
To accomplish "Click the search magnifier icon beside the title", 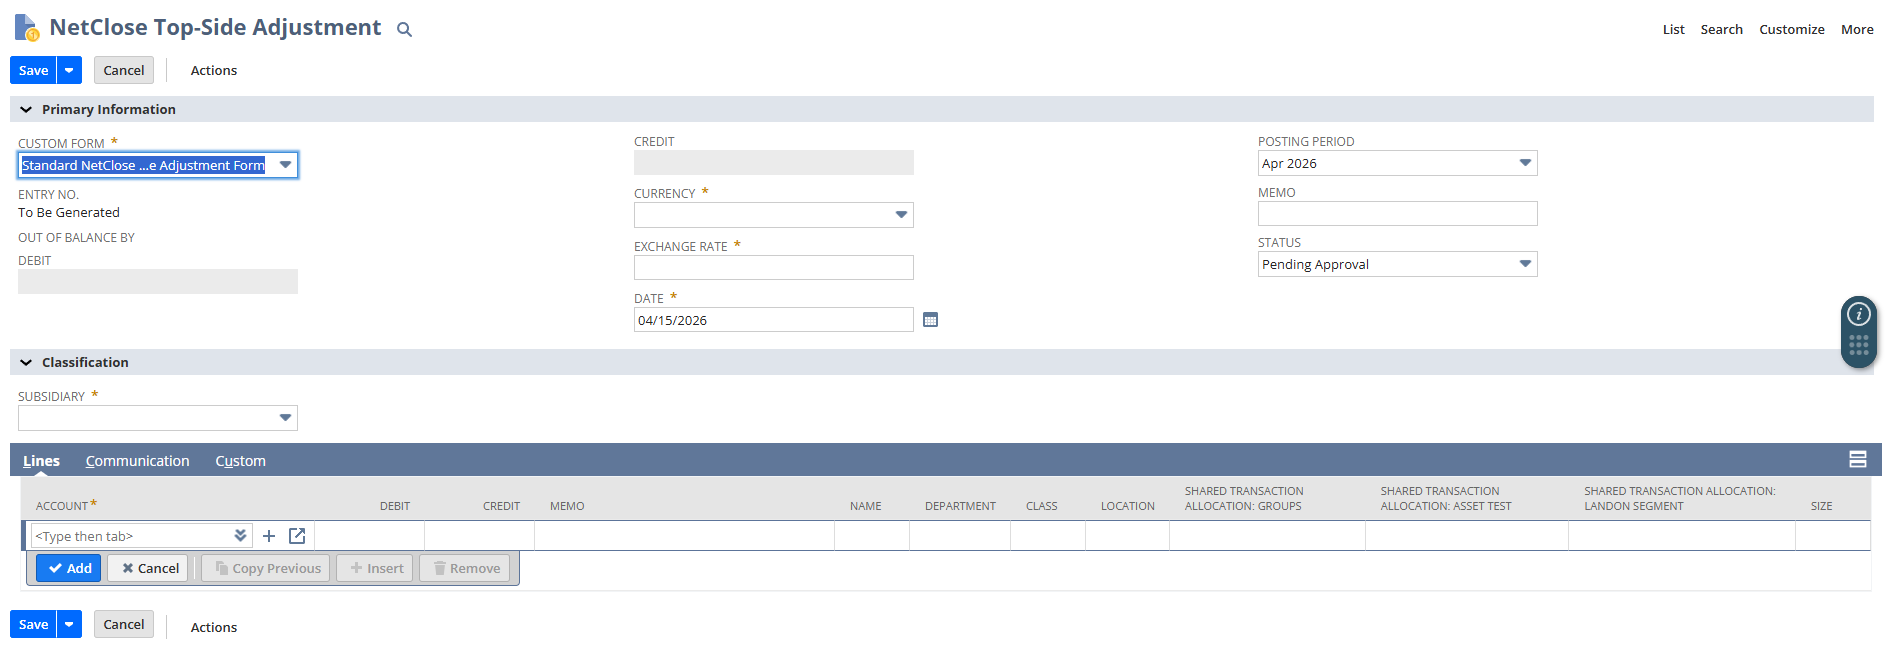I will [404, 30].
